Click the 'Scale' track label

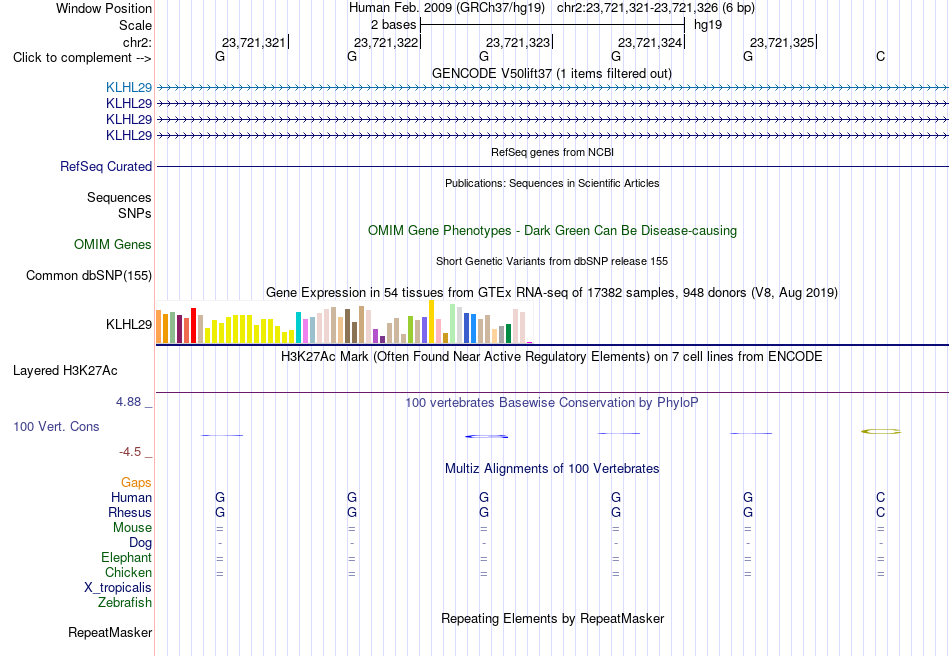point(135,25)
